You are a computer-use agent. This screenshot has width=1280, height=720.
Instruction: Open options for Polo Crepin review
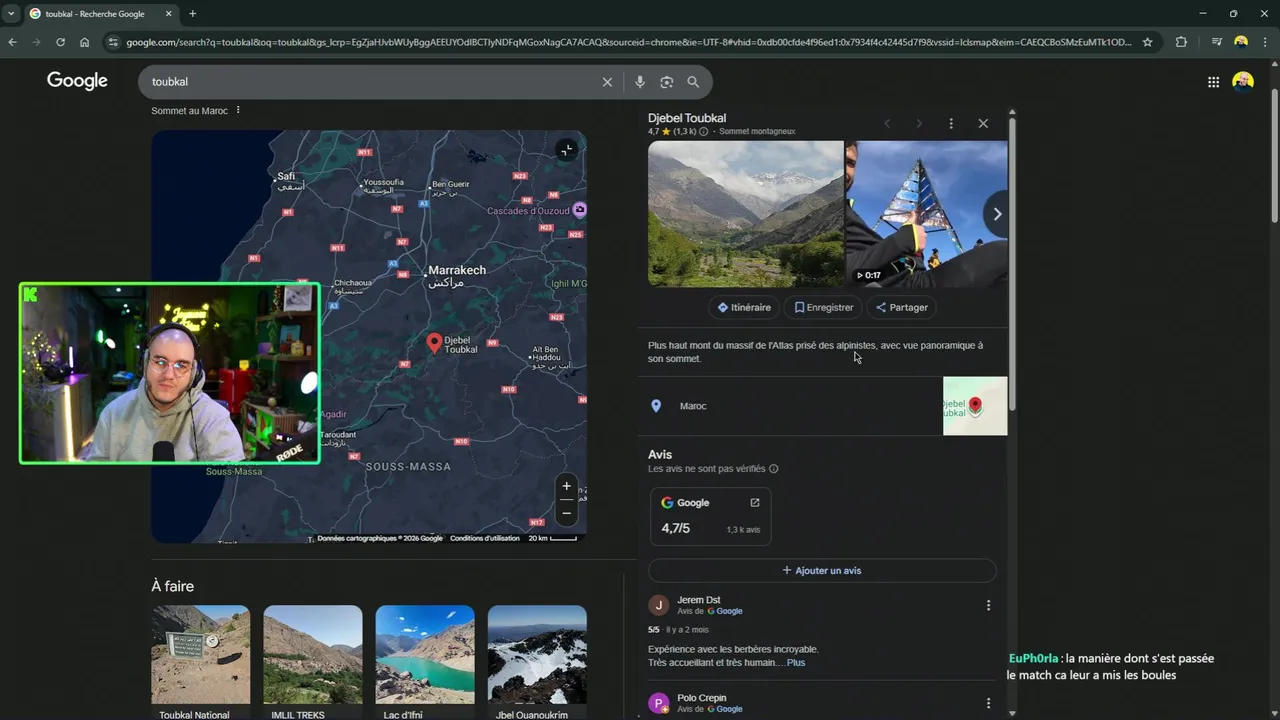coord(988,703)
